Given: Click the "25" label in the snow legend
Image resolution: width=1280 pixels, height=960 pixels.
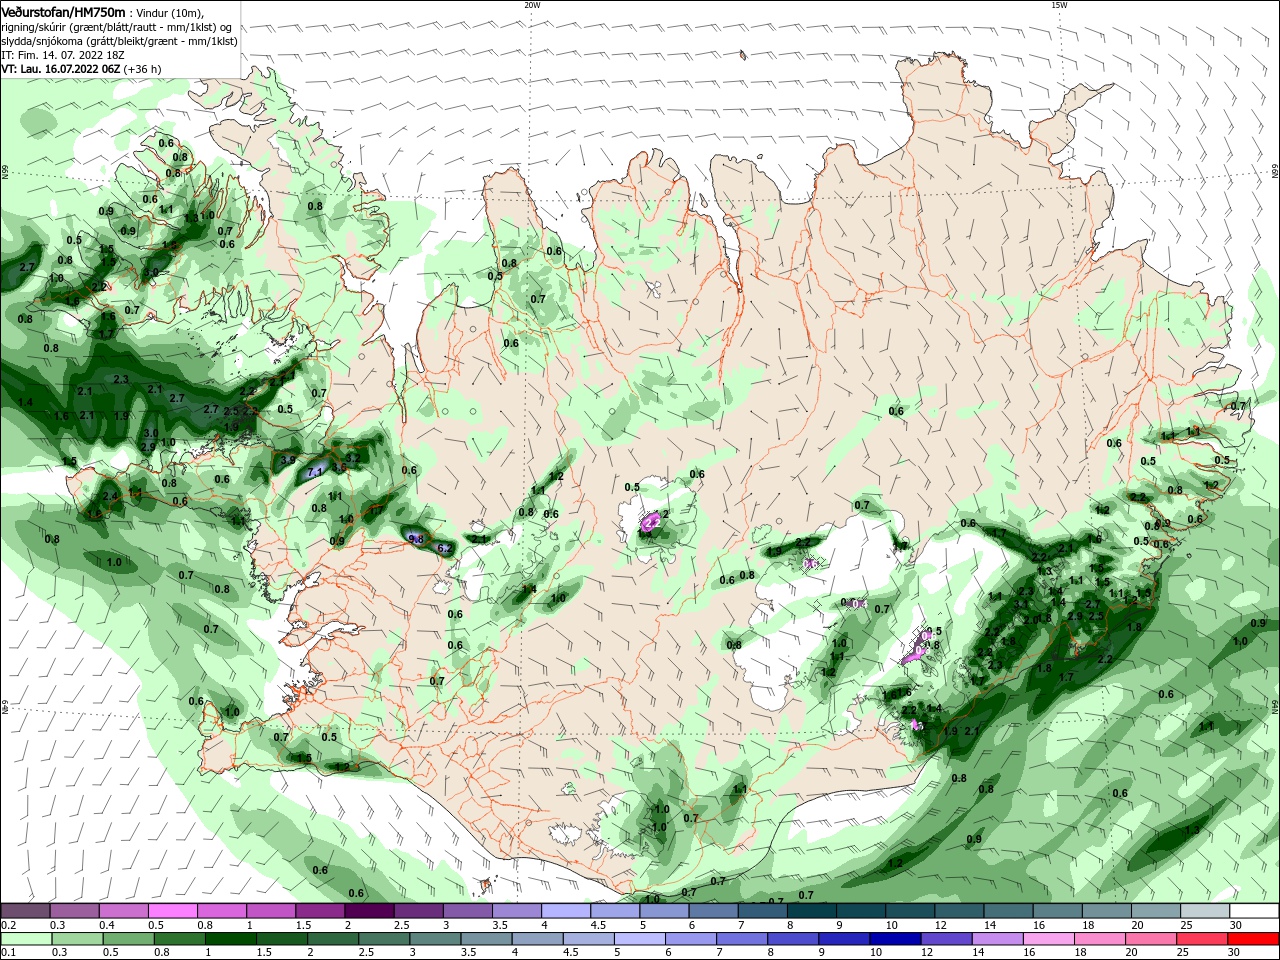Looking at the screenshot, I should tap(1186, 925).
